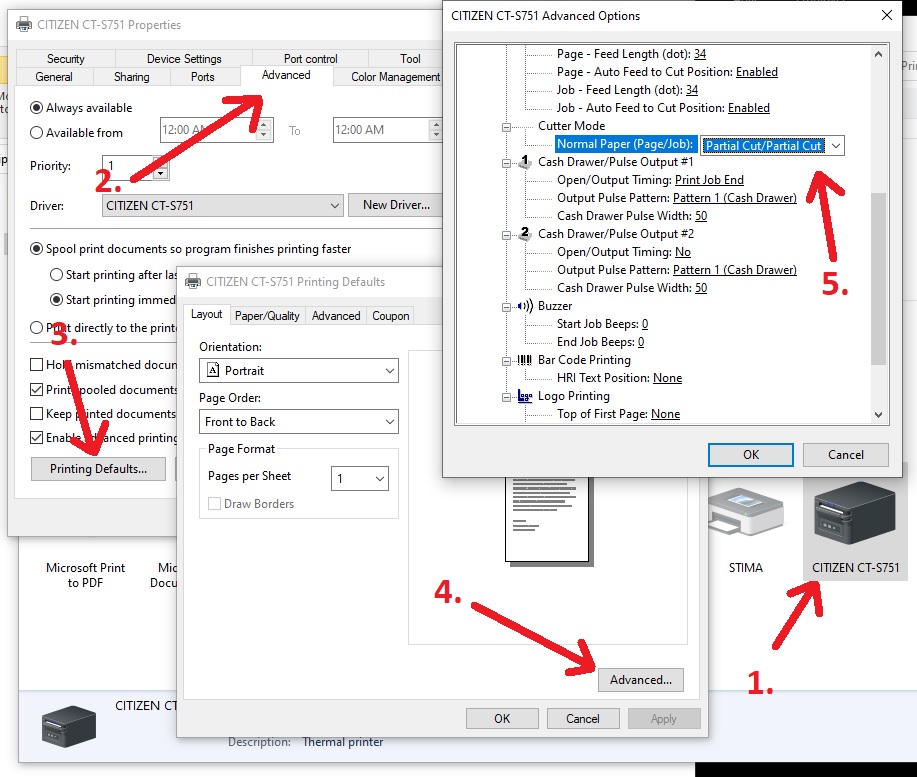Click the Advanced Options vertical scrollbar thumb
The height and width of the screenshot is (777, 917).
[878, 279]
